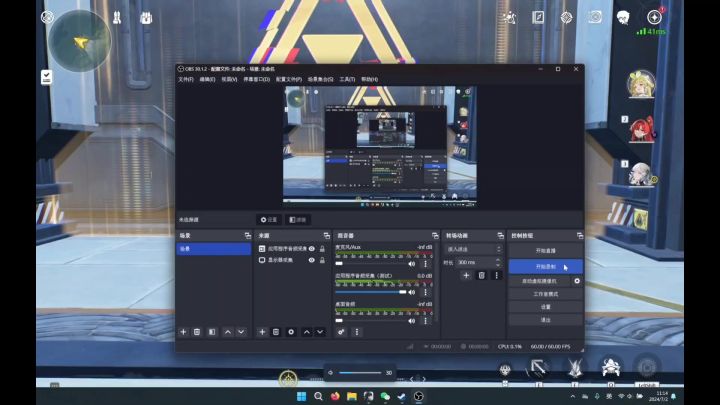The height and width of the screenshot is (405, 720).
Task: Open the Help menu in OBS
Action: coord(369,79)
